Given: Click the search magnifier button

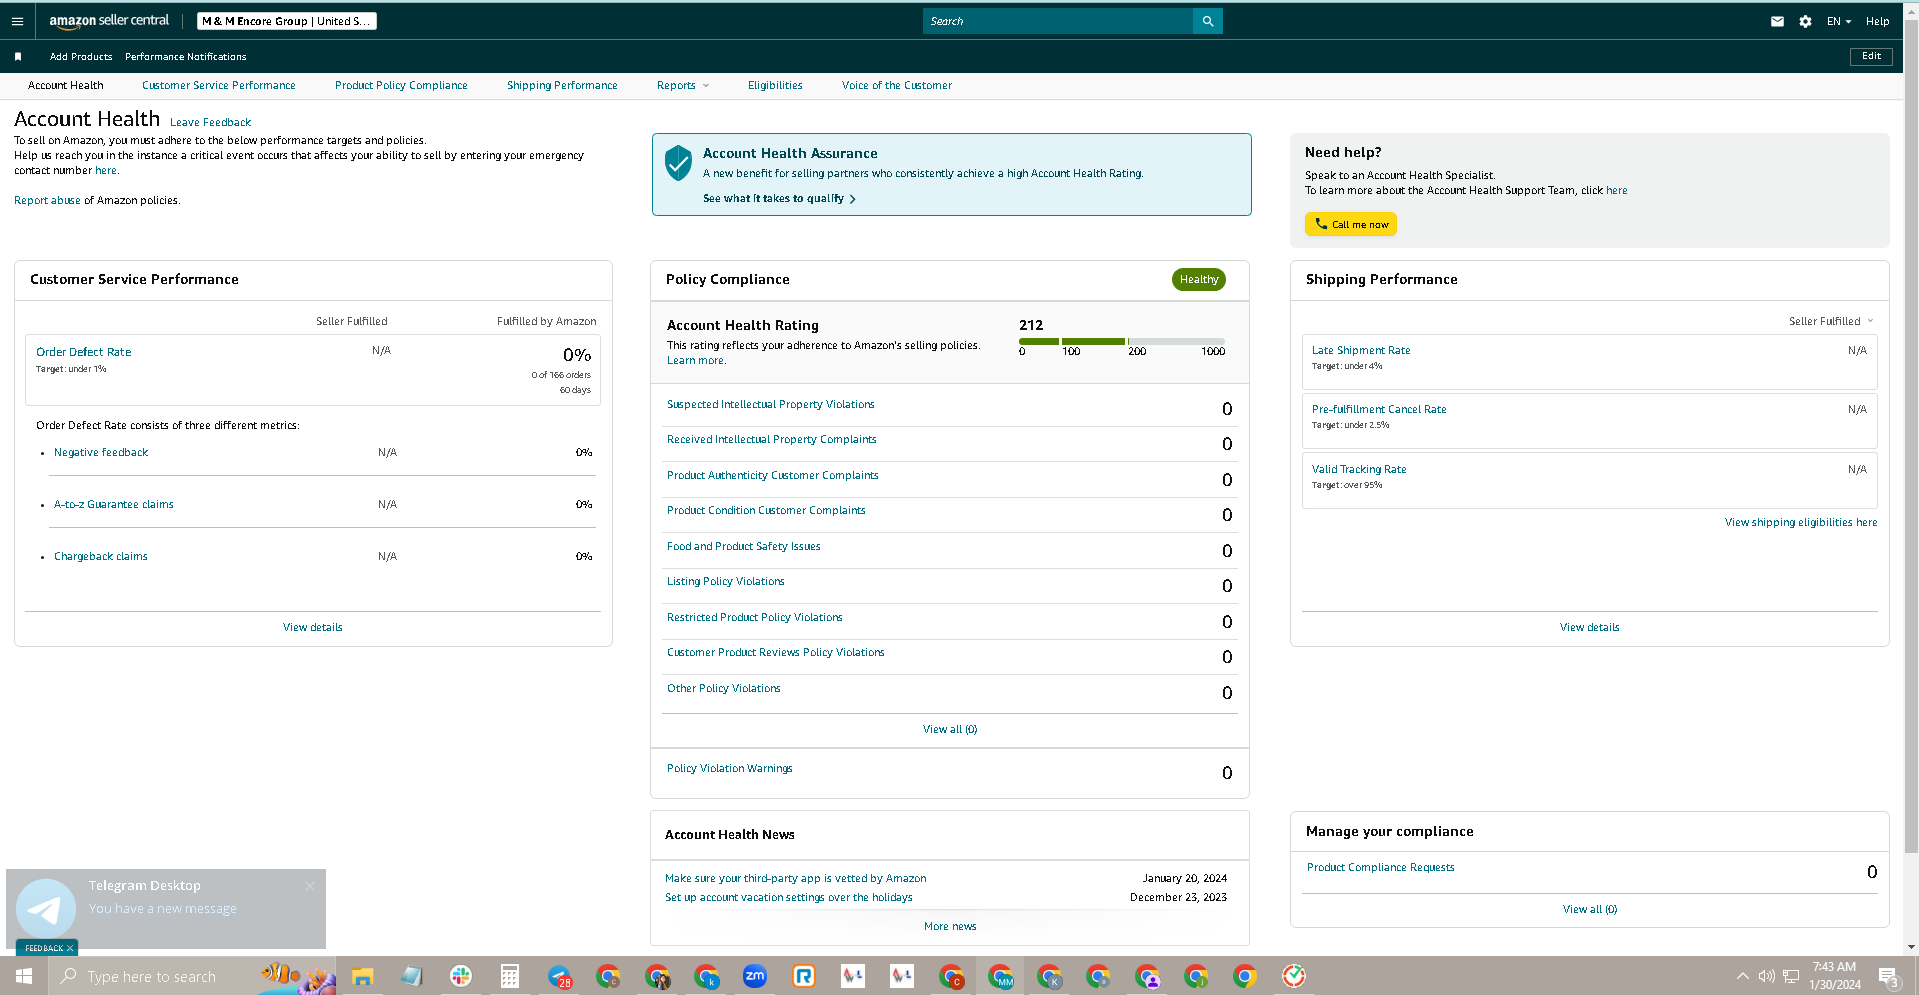Looking at the screenshot, I should pyautogui.click(x=1207, y=21).
